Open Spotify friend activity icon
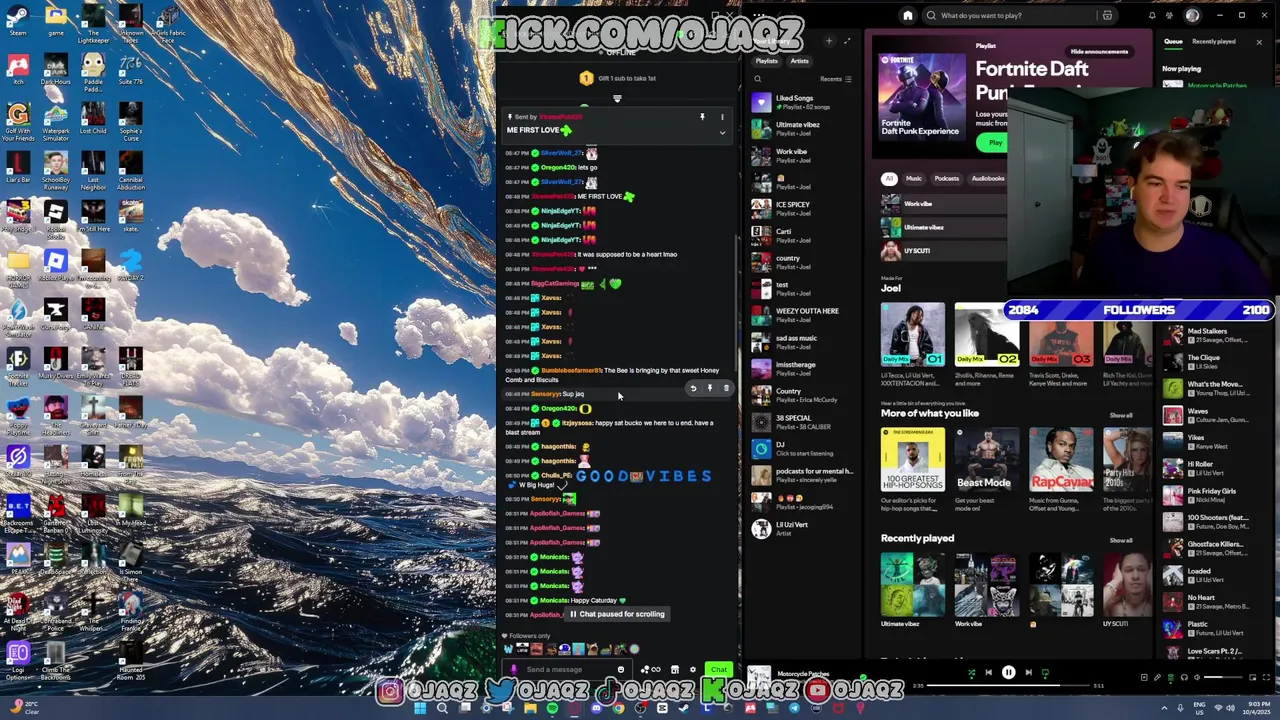1280x720 pixels. [1171, 15]
